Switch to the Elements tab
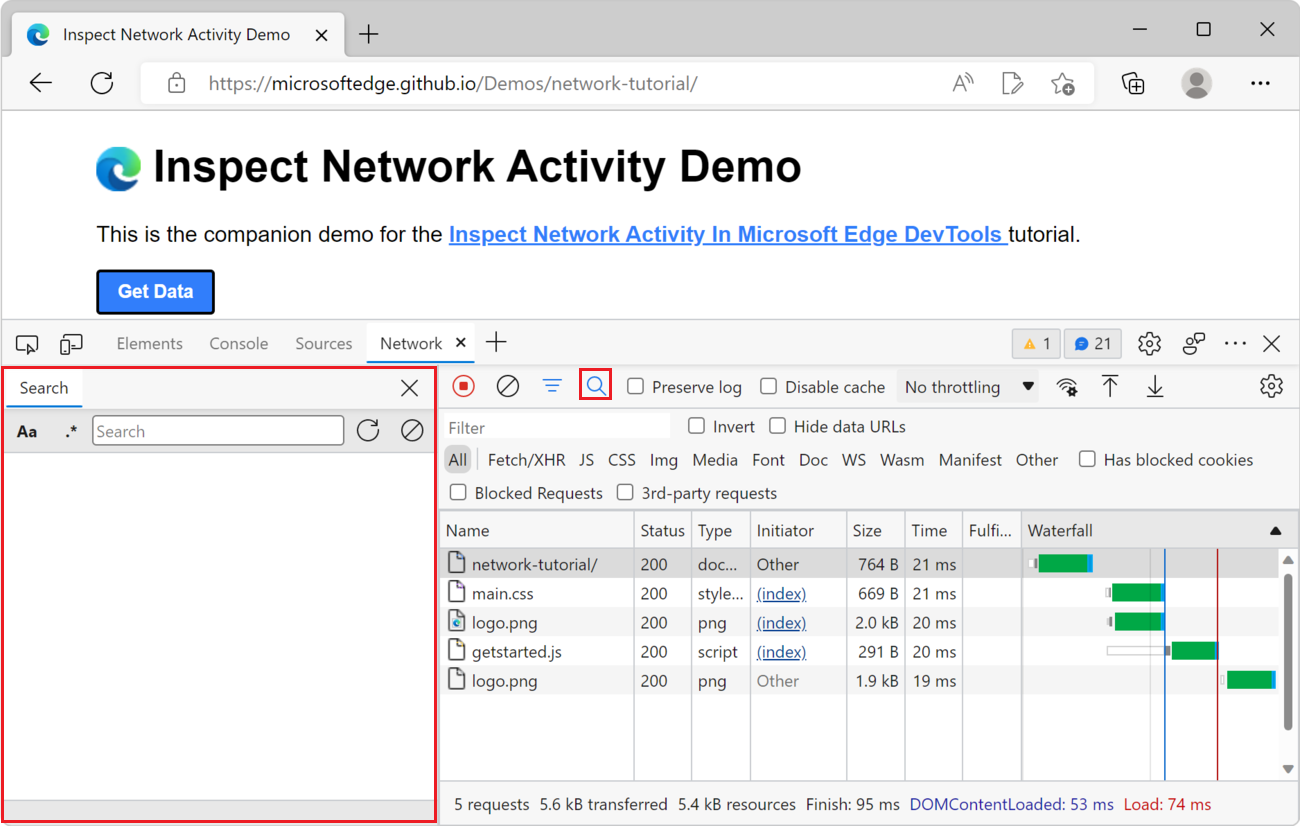The image size is (1300, 826). tap(150, 343)
